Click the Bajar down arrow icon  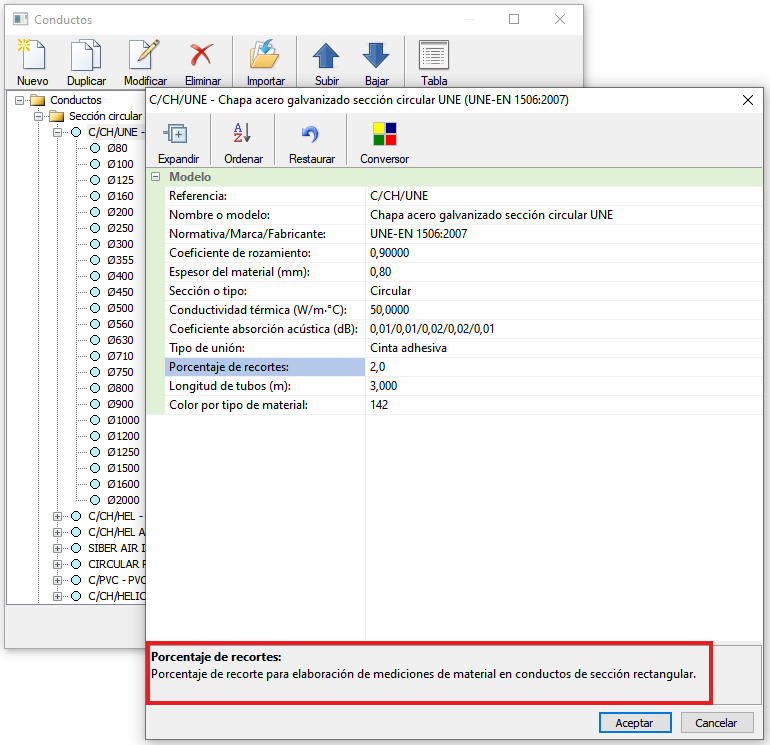pos(376,55)
